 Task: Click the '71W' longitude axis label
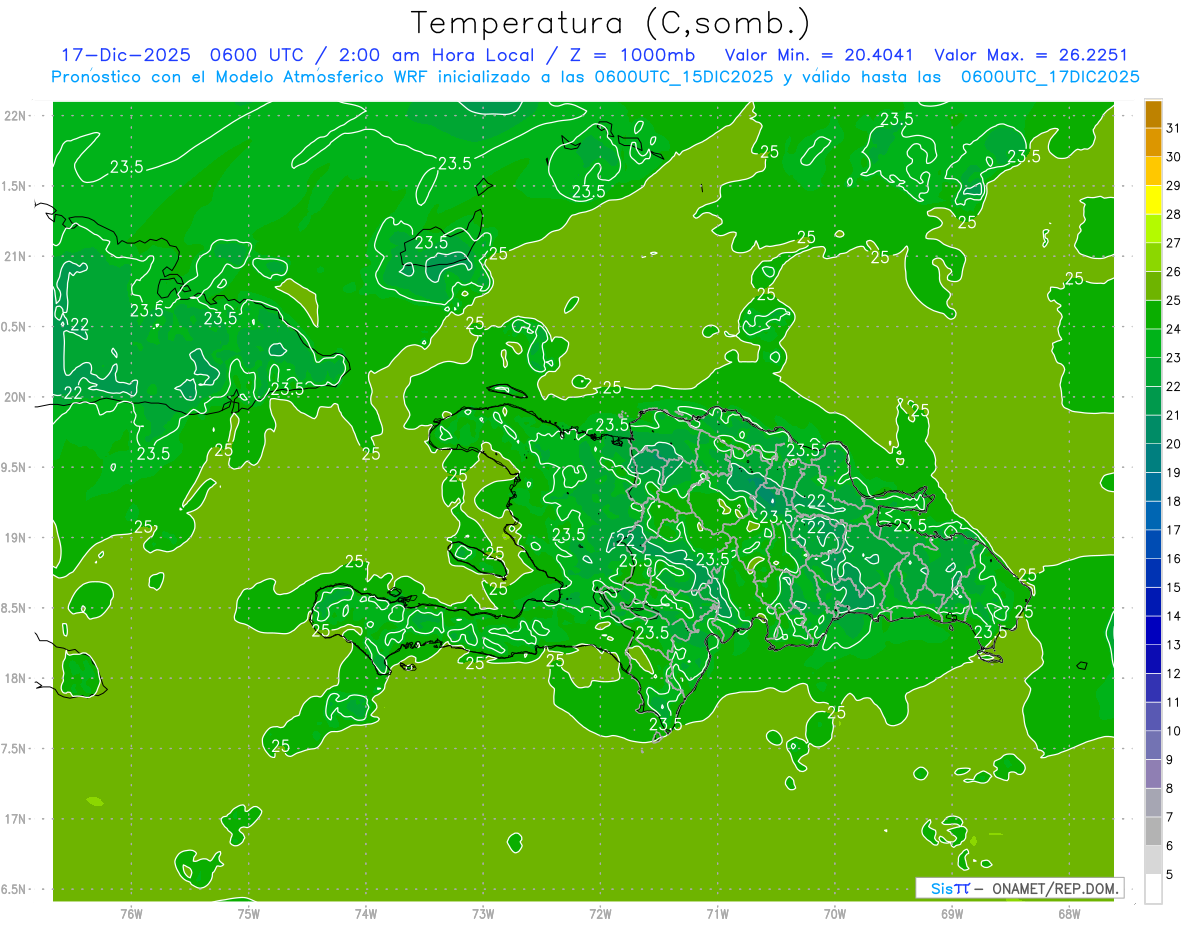pos(717,913)
